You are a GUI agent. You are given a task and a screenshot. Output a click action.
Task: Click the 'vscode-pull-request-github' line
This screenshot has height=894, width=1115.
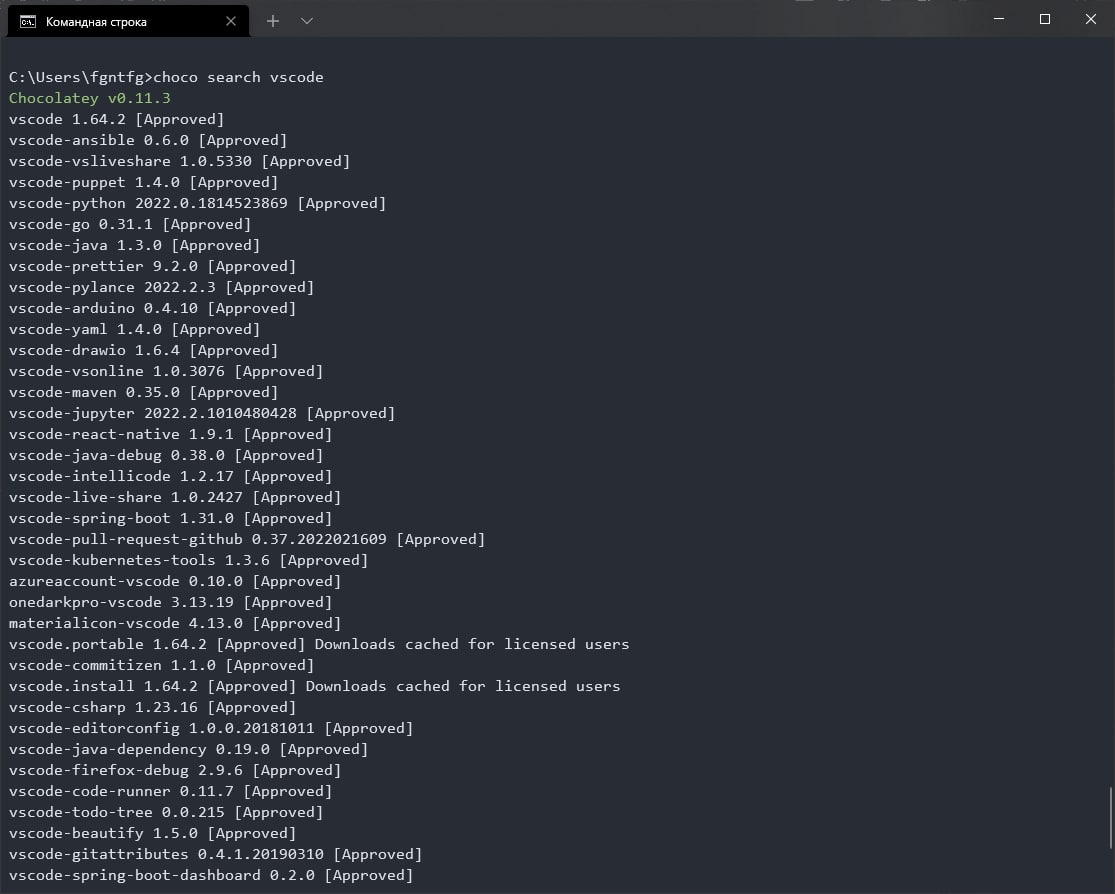[247, 539]
